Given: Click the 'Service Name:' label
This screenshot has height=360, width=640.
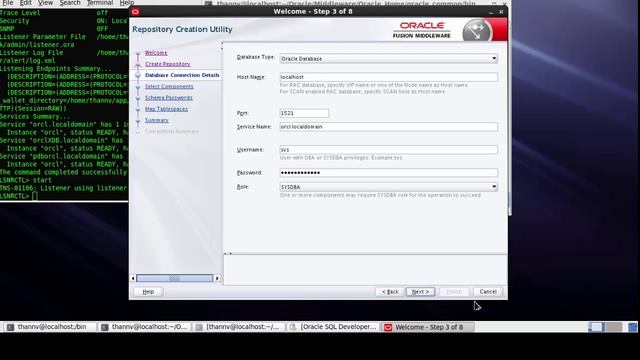Looking at the screenshot, I should 254,127.
